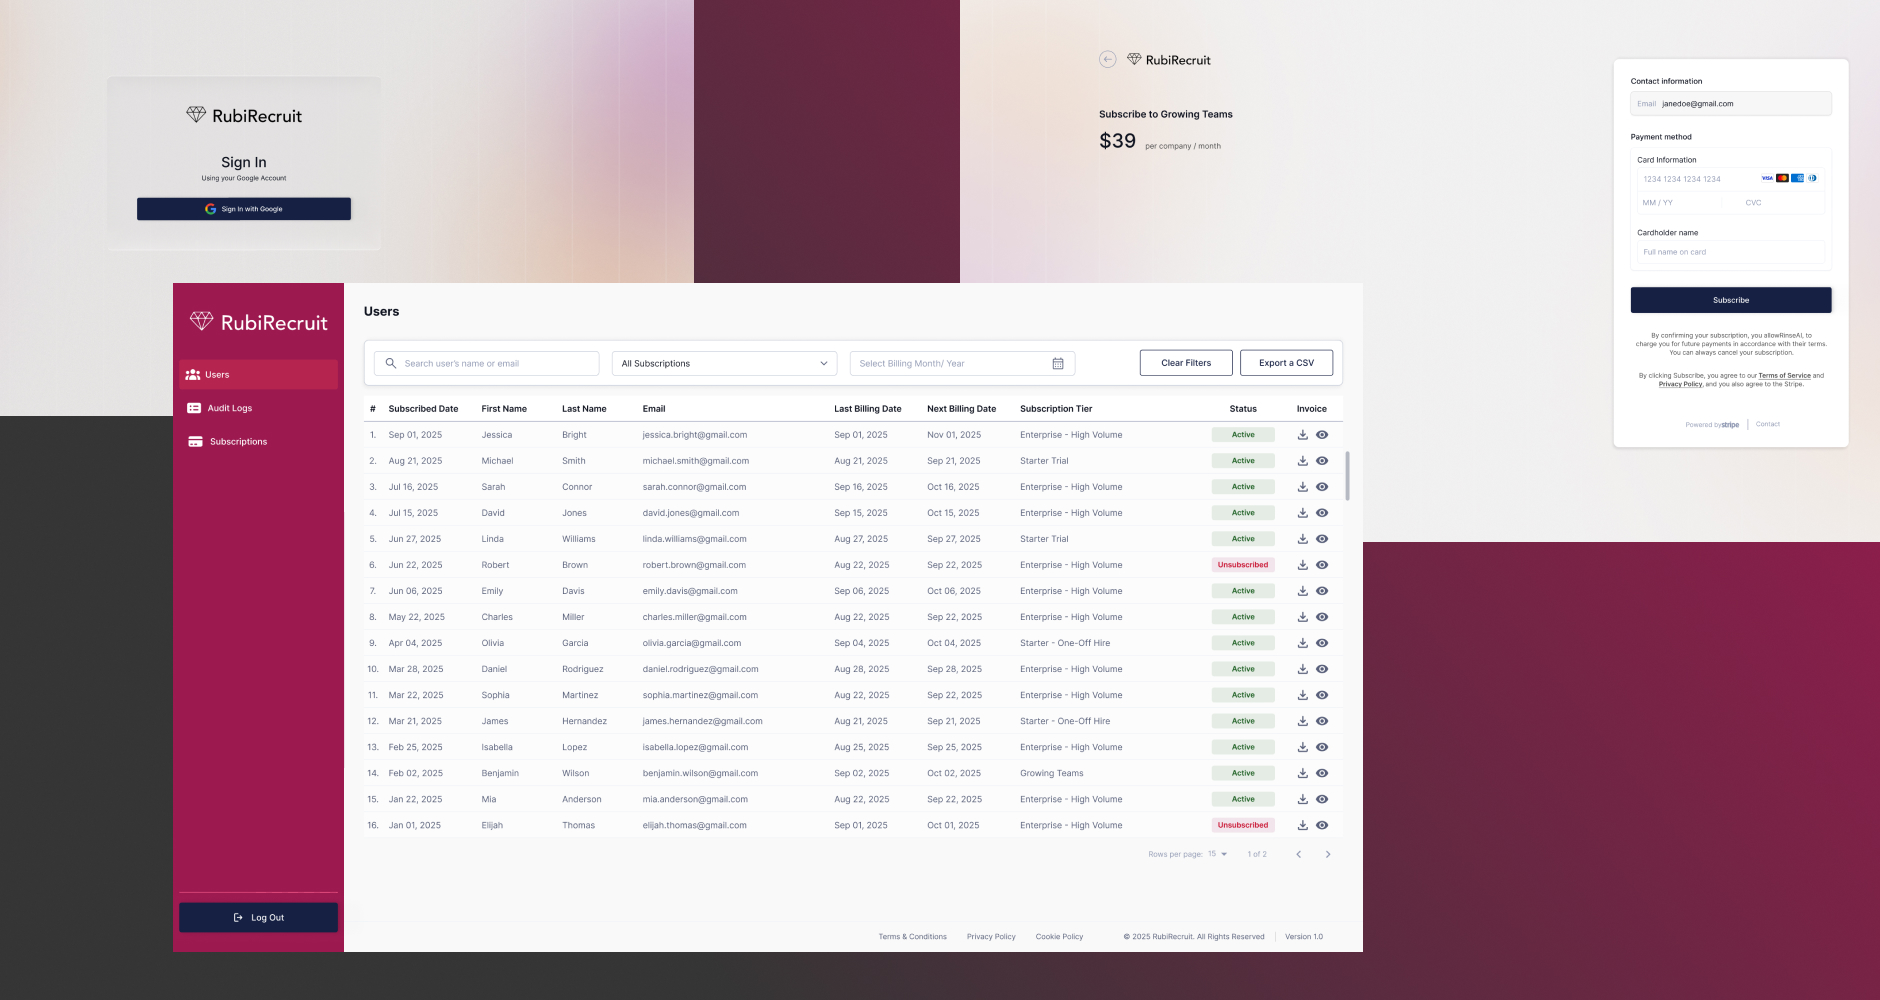Go to next page of users table
This screenshot has height=1000, width=1880.
tap(1328, 854)
